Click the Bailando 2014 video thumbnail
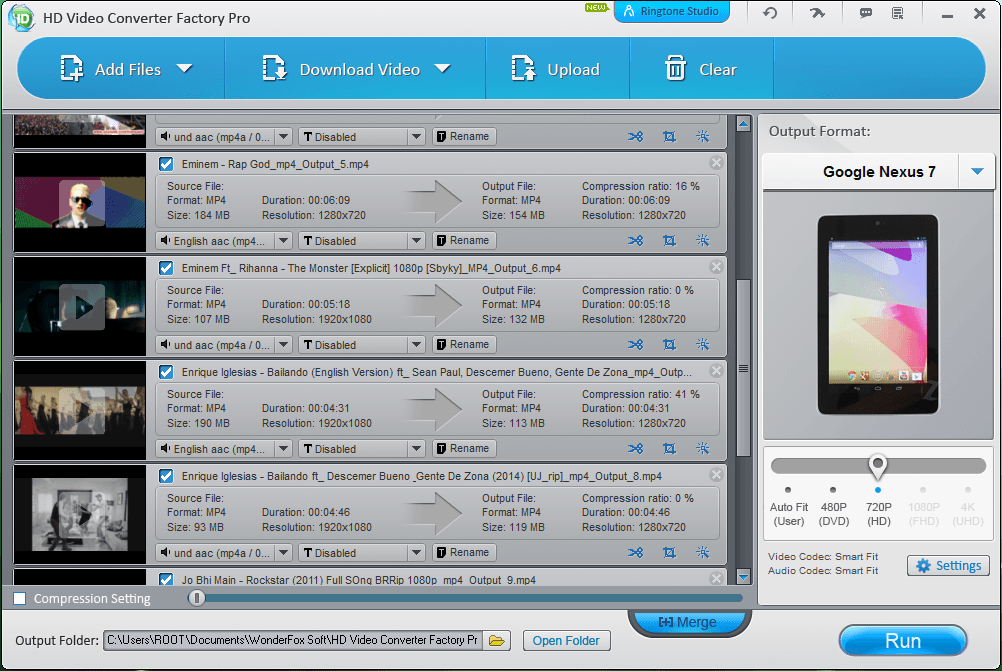This screenshot has height=671, width=1002. click(x=80, y=515)
